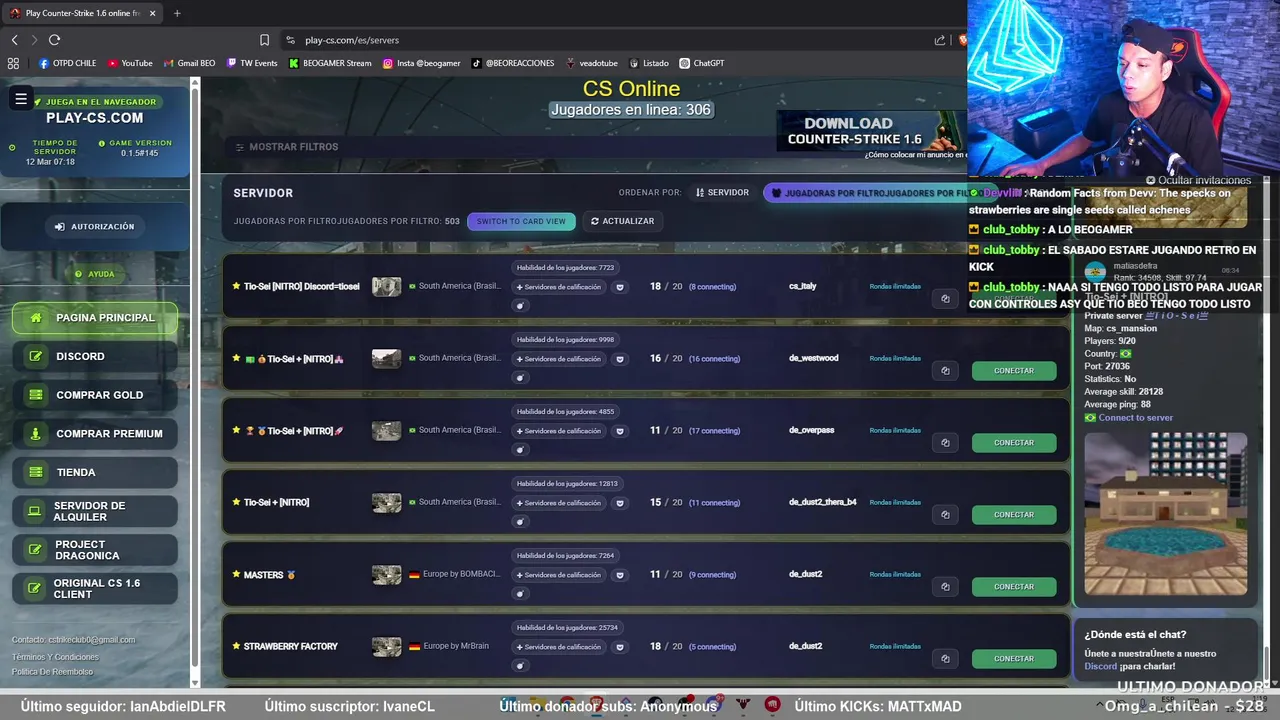Click the shield badge in the MASTERS row
This screenshot has width=1280, height=720.
[620, 575]
